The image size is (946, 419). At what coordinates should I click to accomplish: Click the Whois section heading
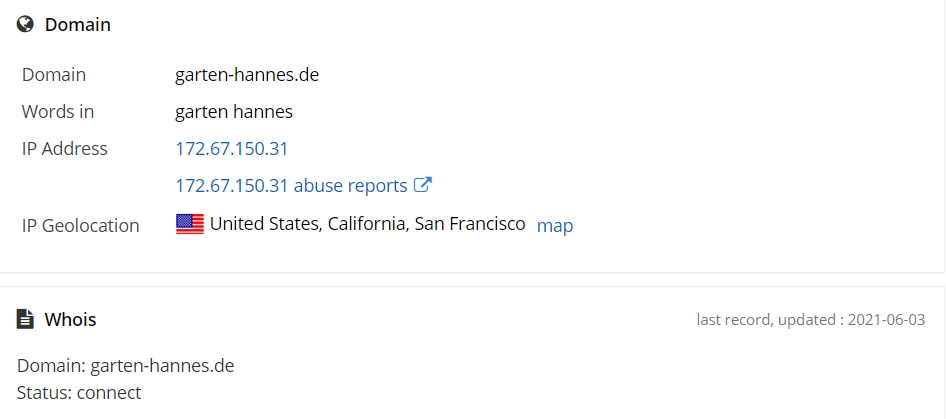tap(71, 320)
